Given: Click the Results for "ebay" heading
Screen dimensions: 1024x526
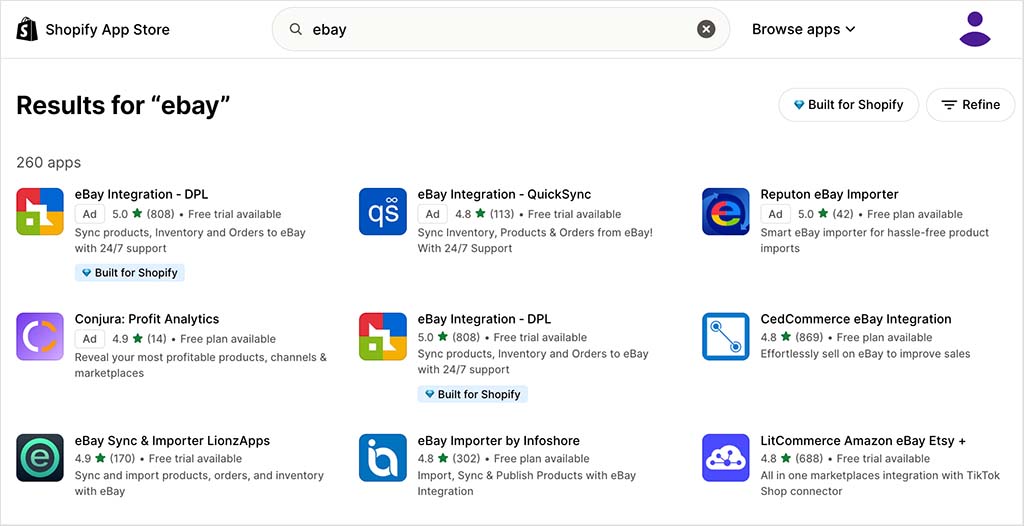Looking at the screenshot, I should point(123,105).
